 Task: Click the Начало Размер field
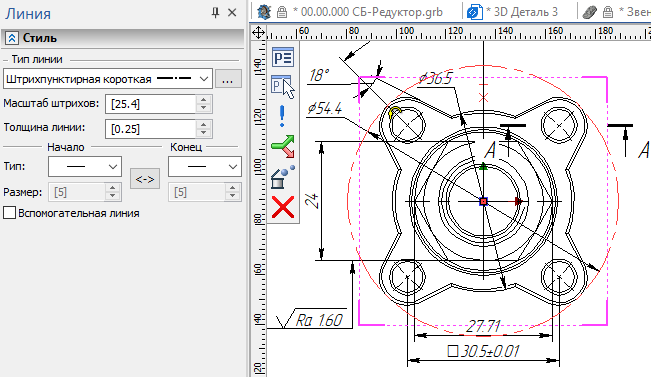tap(76, 192)
